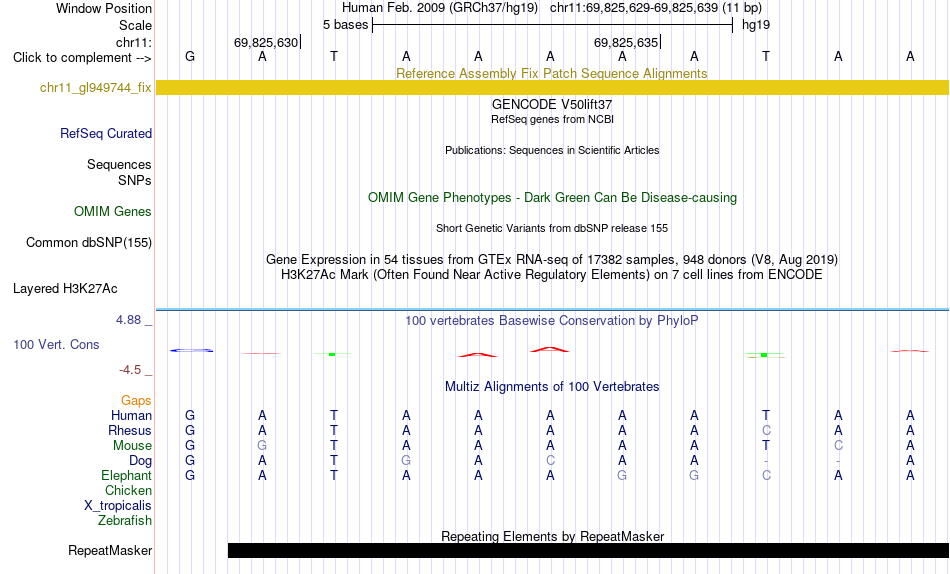Open the RefSeq Curated track label
Image resolution: width=950 pixels, height=574 pixels.
pyautogui.click(x=105, y=133)
